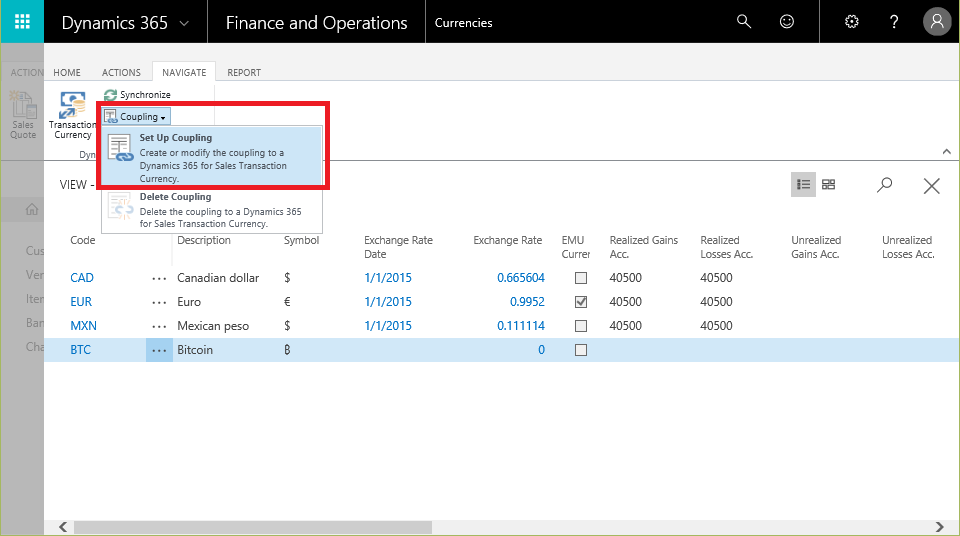Choose Set Up Coupling menu entry

(x=212, y=157)
